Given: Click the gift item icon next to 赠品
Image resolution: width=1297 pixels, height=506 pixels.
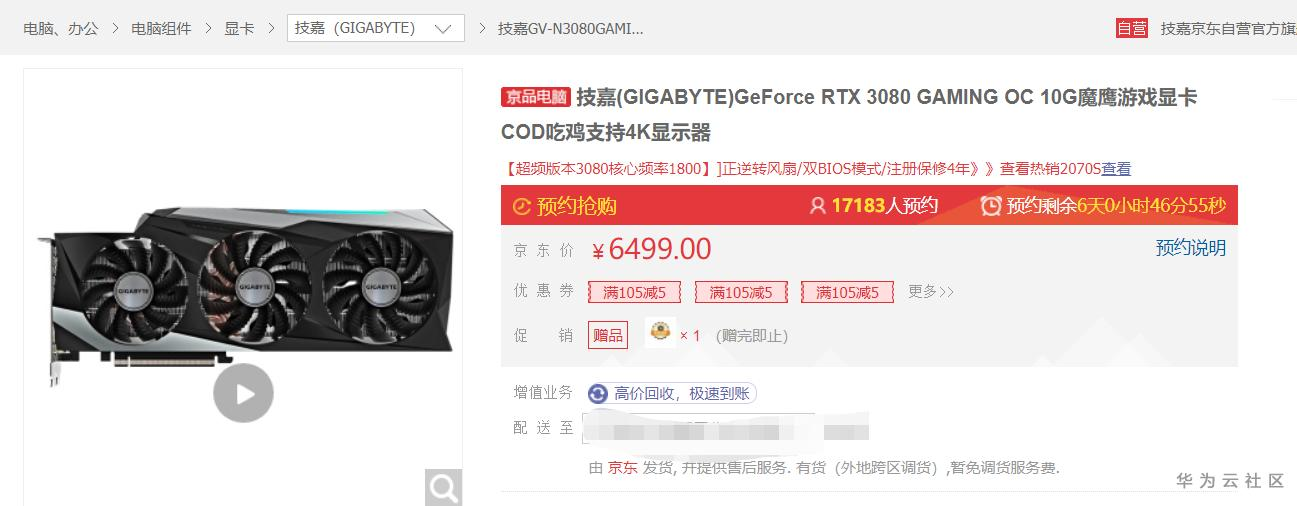Looking at the screenshot, I should click(660, 332).
